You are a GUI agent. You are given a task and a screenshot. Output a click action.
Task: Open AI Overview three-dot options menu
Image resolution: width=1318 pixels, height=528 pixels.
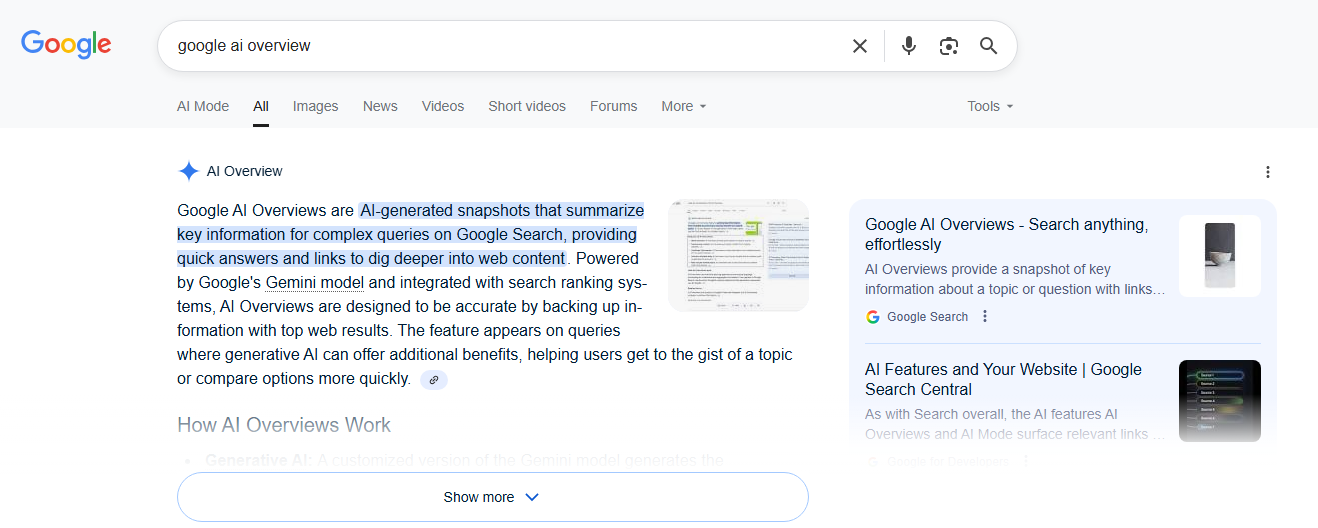1268,172
